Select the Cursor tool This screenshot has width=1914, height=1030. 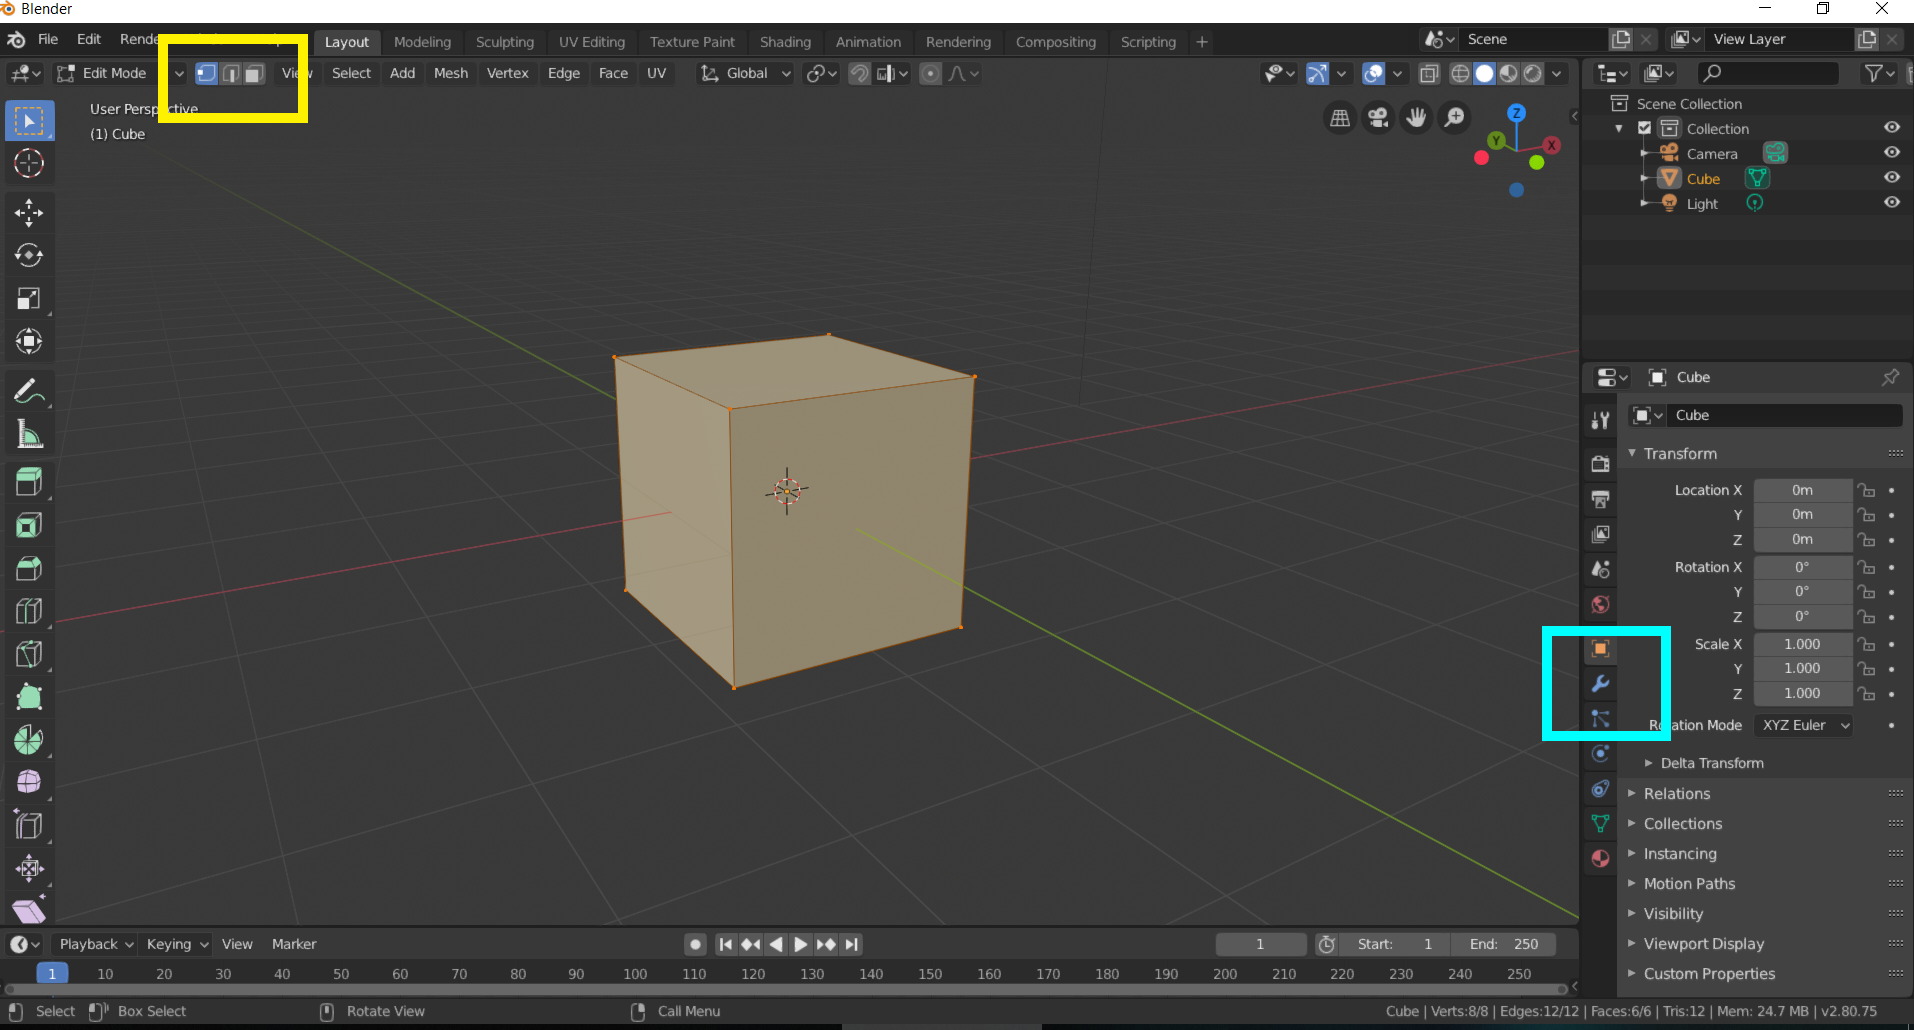click(29, 163)
